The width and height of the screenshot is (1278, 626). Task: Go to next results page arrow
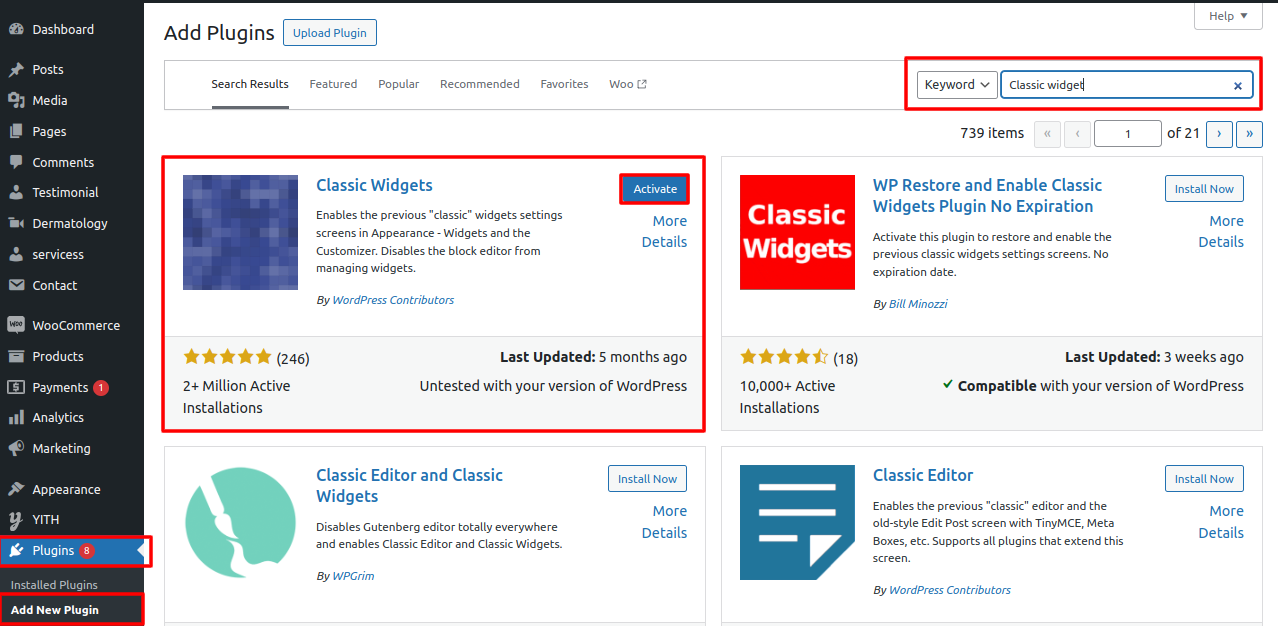[1219, 134]
